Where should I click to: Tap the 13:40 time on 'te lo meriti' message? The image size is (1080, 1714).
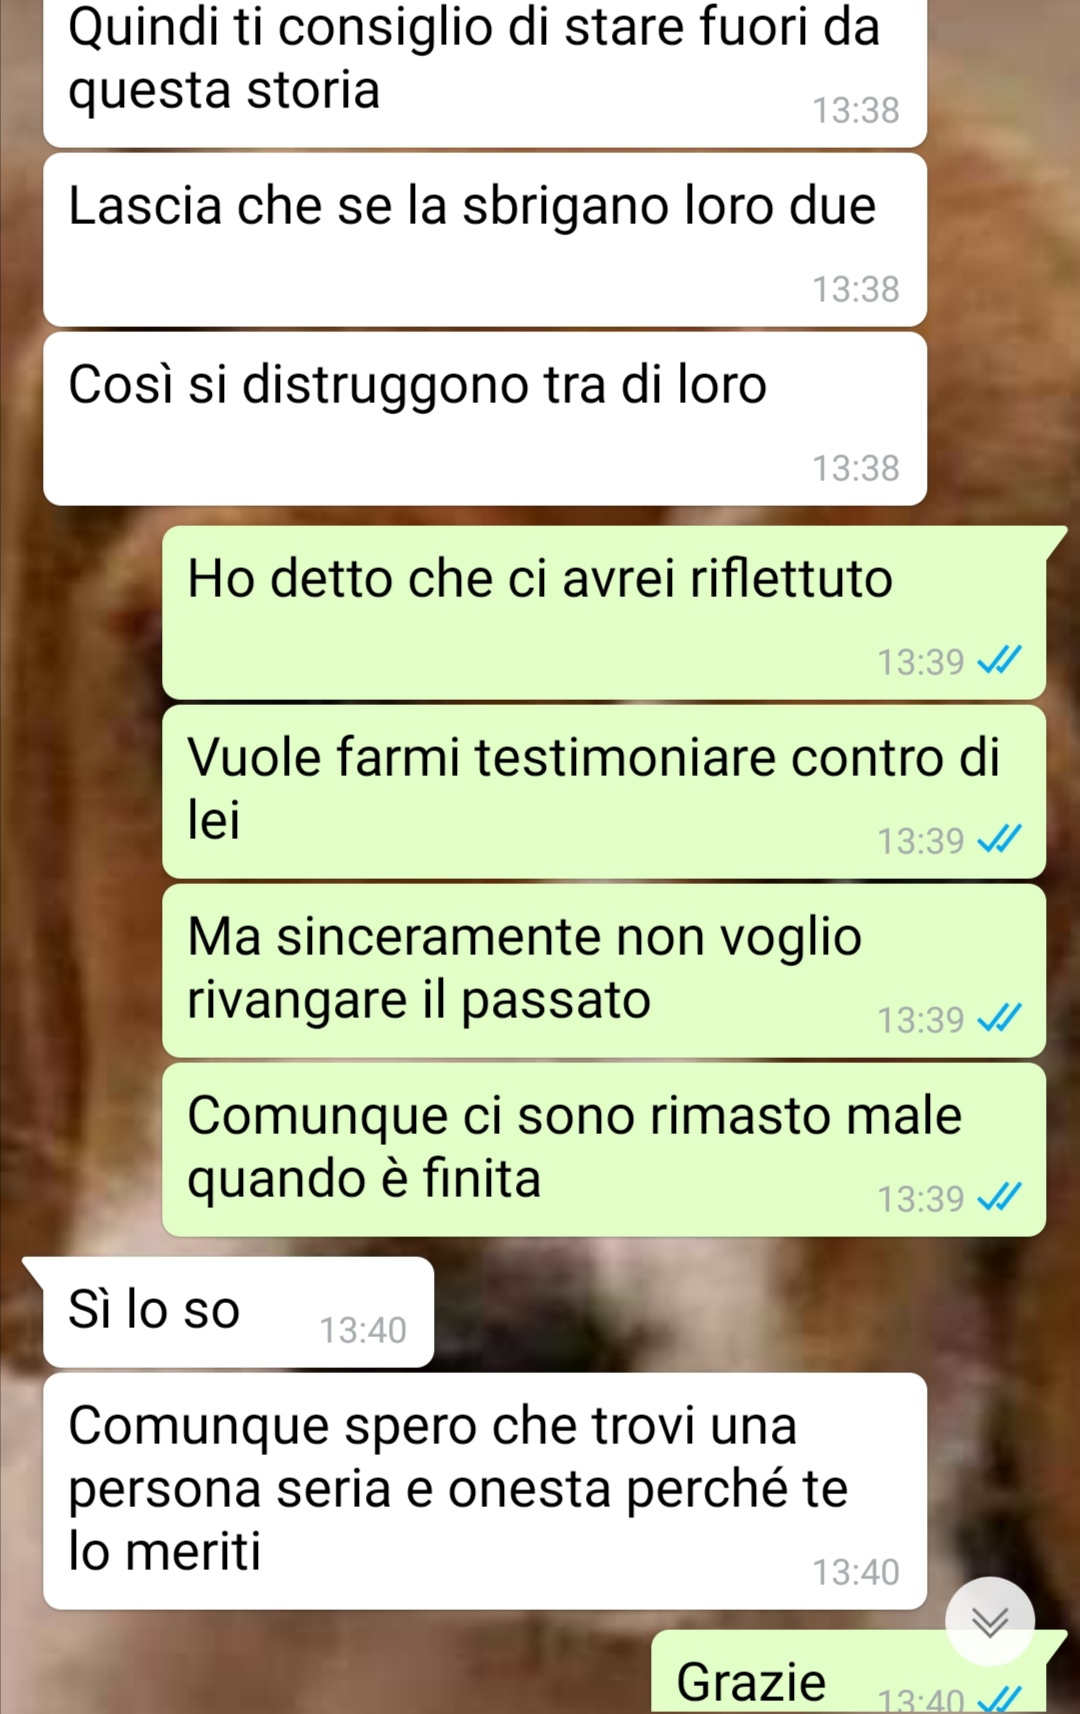[856, 1572]
